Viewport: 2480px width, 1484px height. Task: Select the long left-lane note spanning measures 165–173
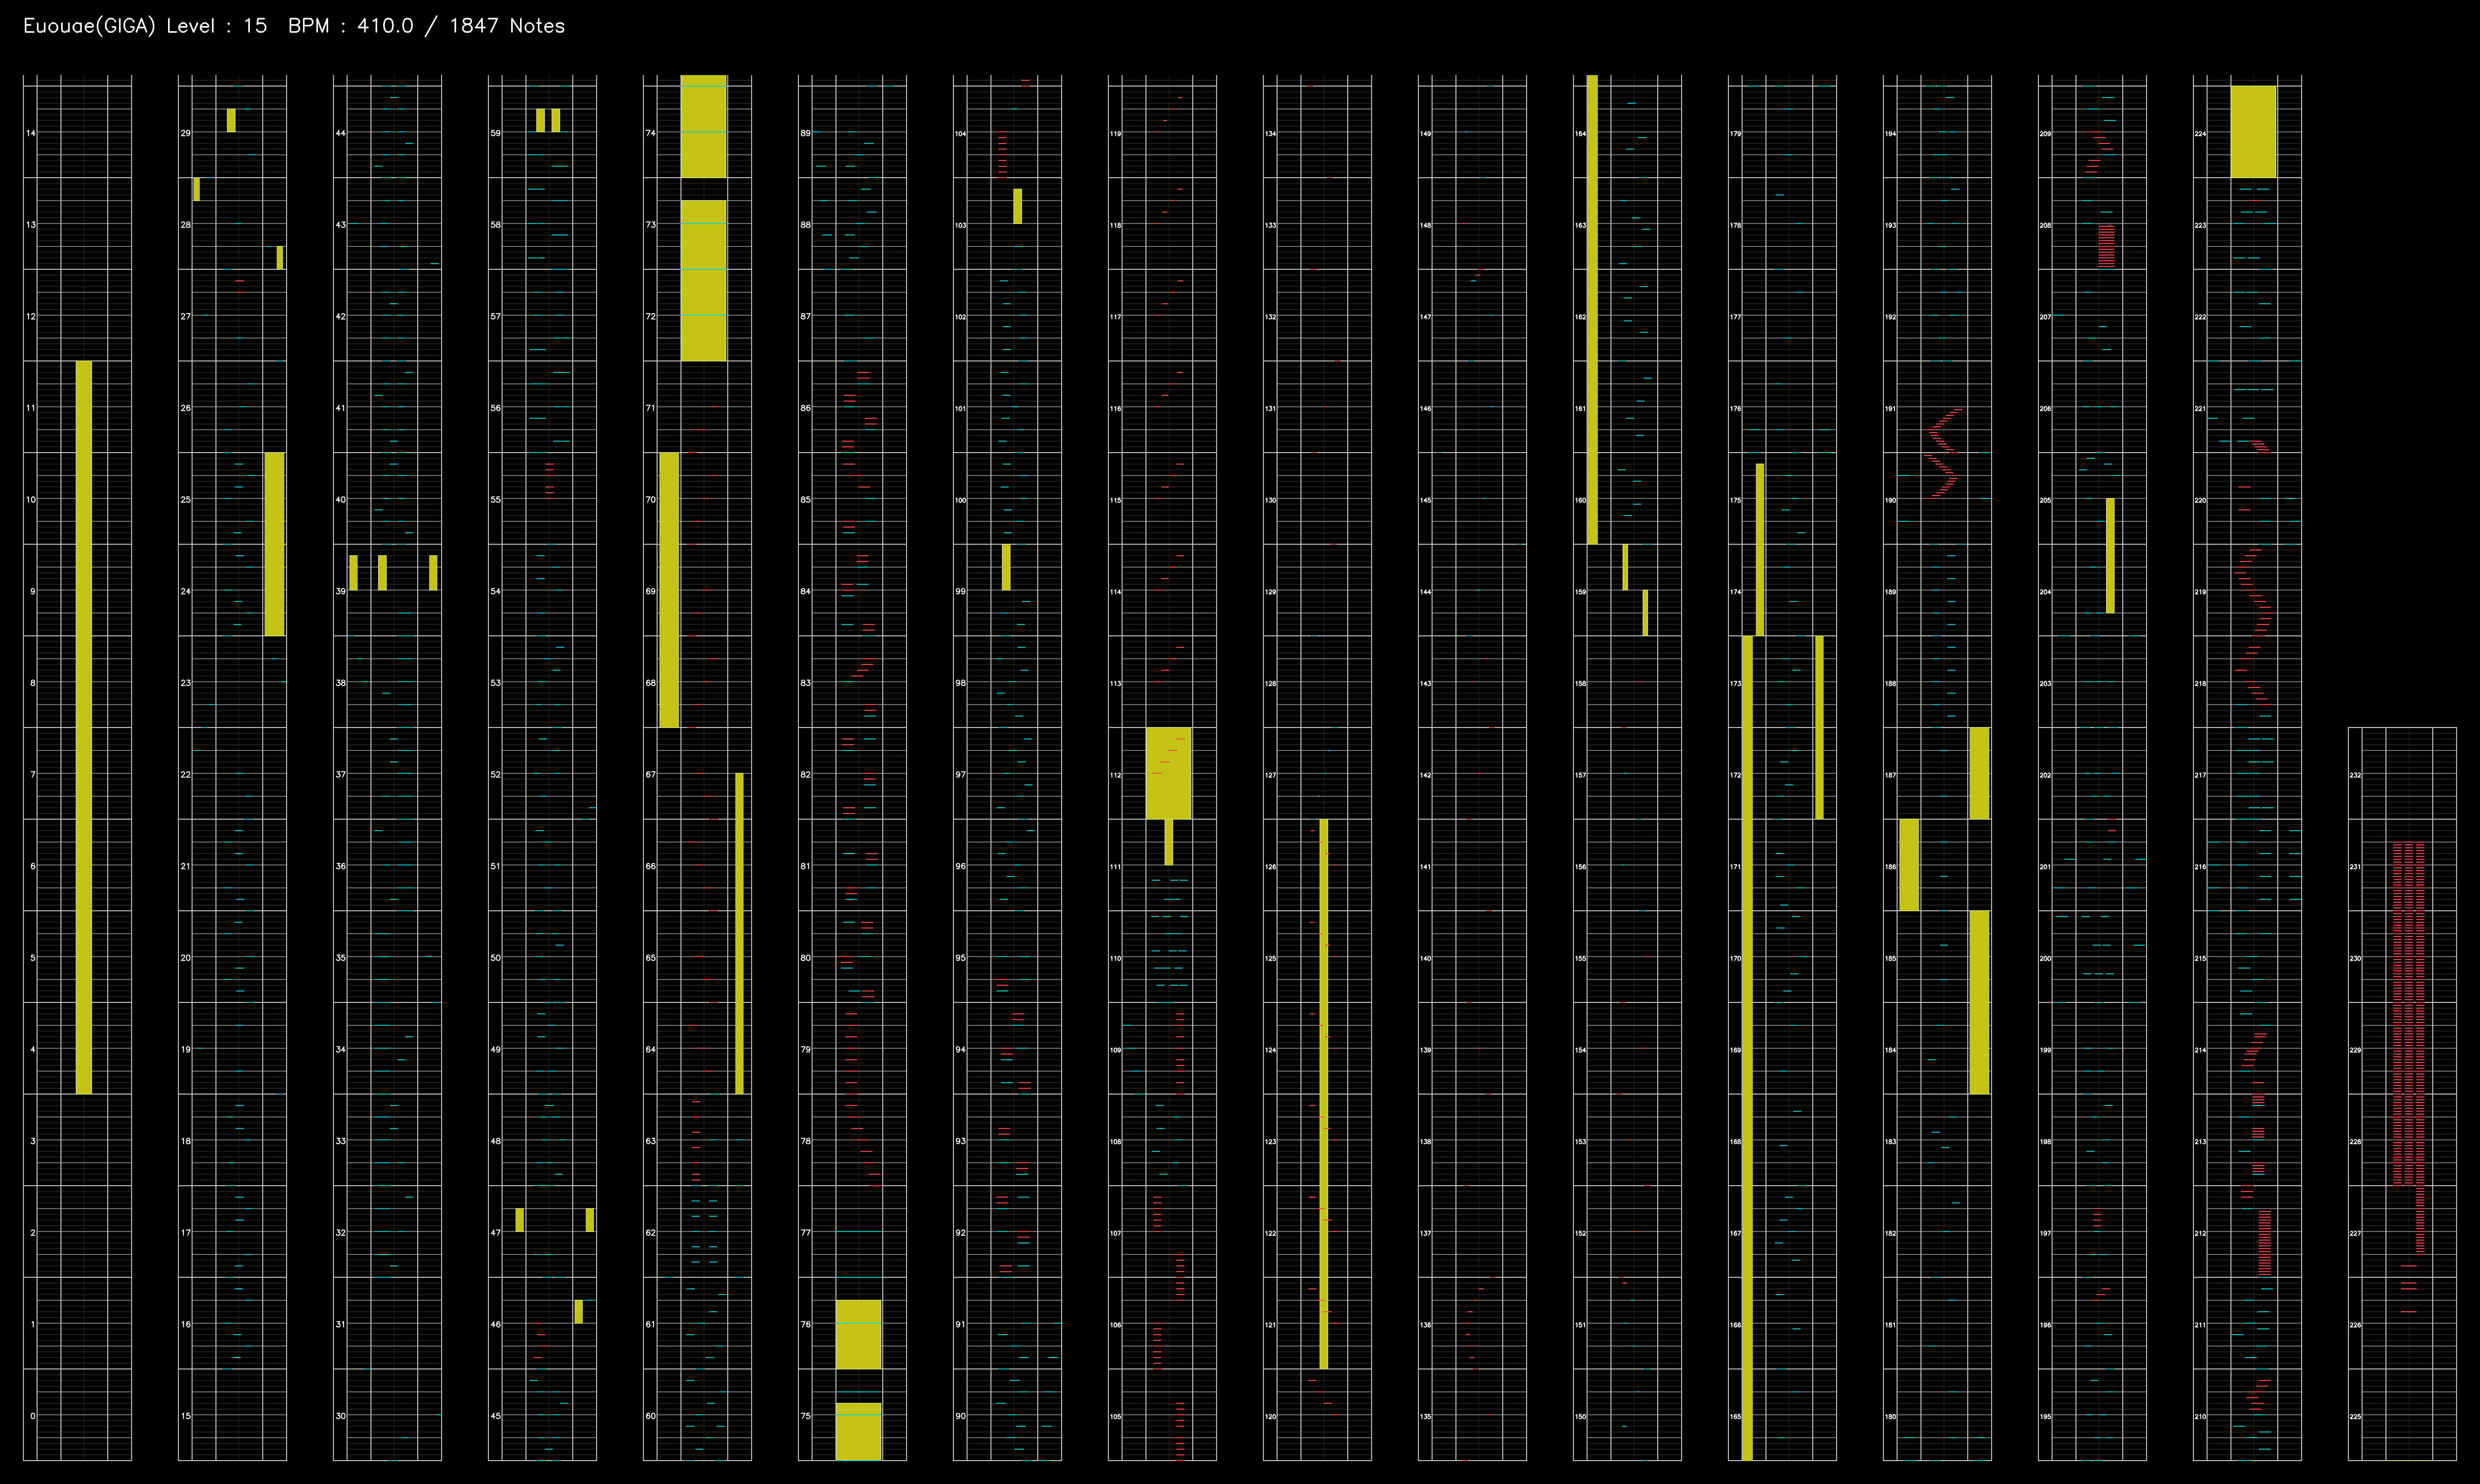click(x=1747, y=1048)
